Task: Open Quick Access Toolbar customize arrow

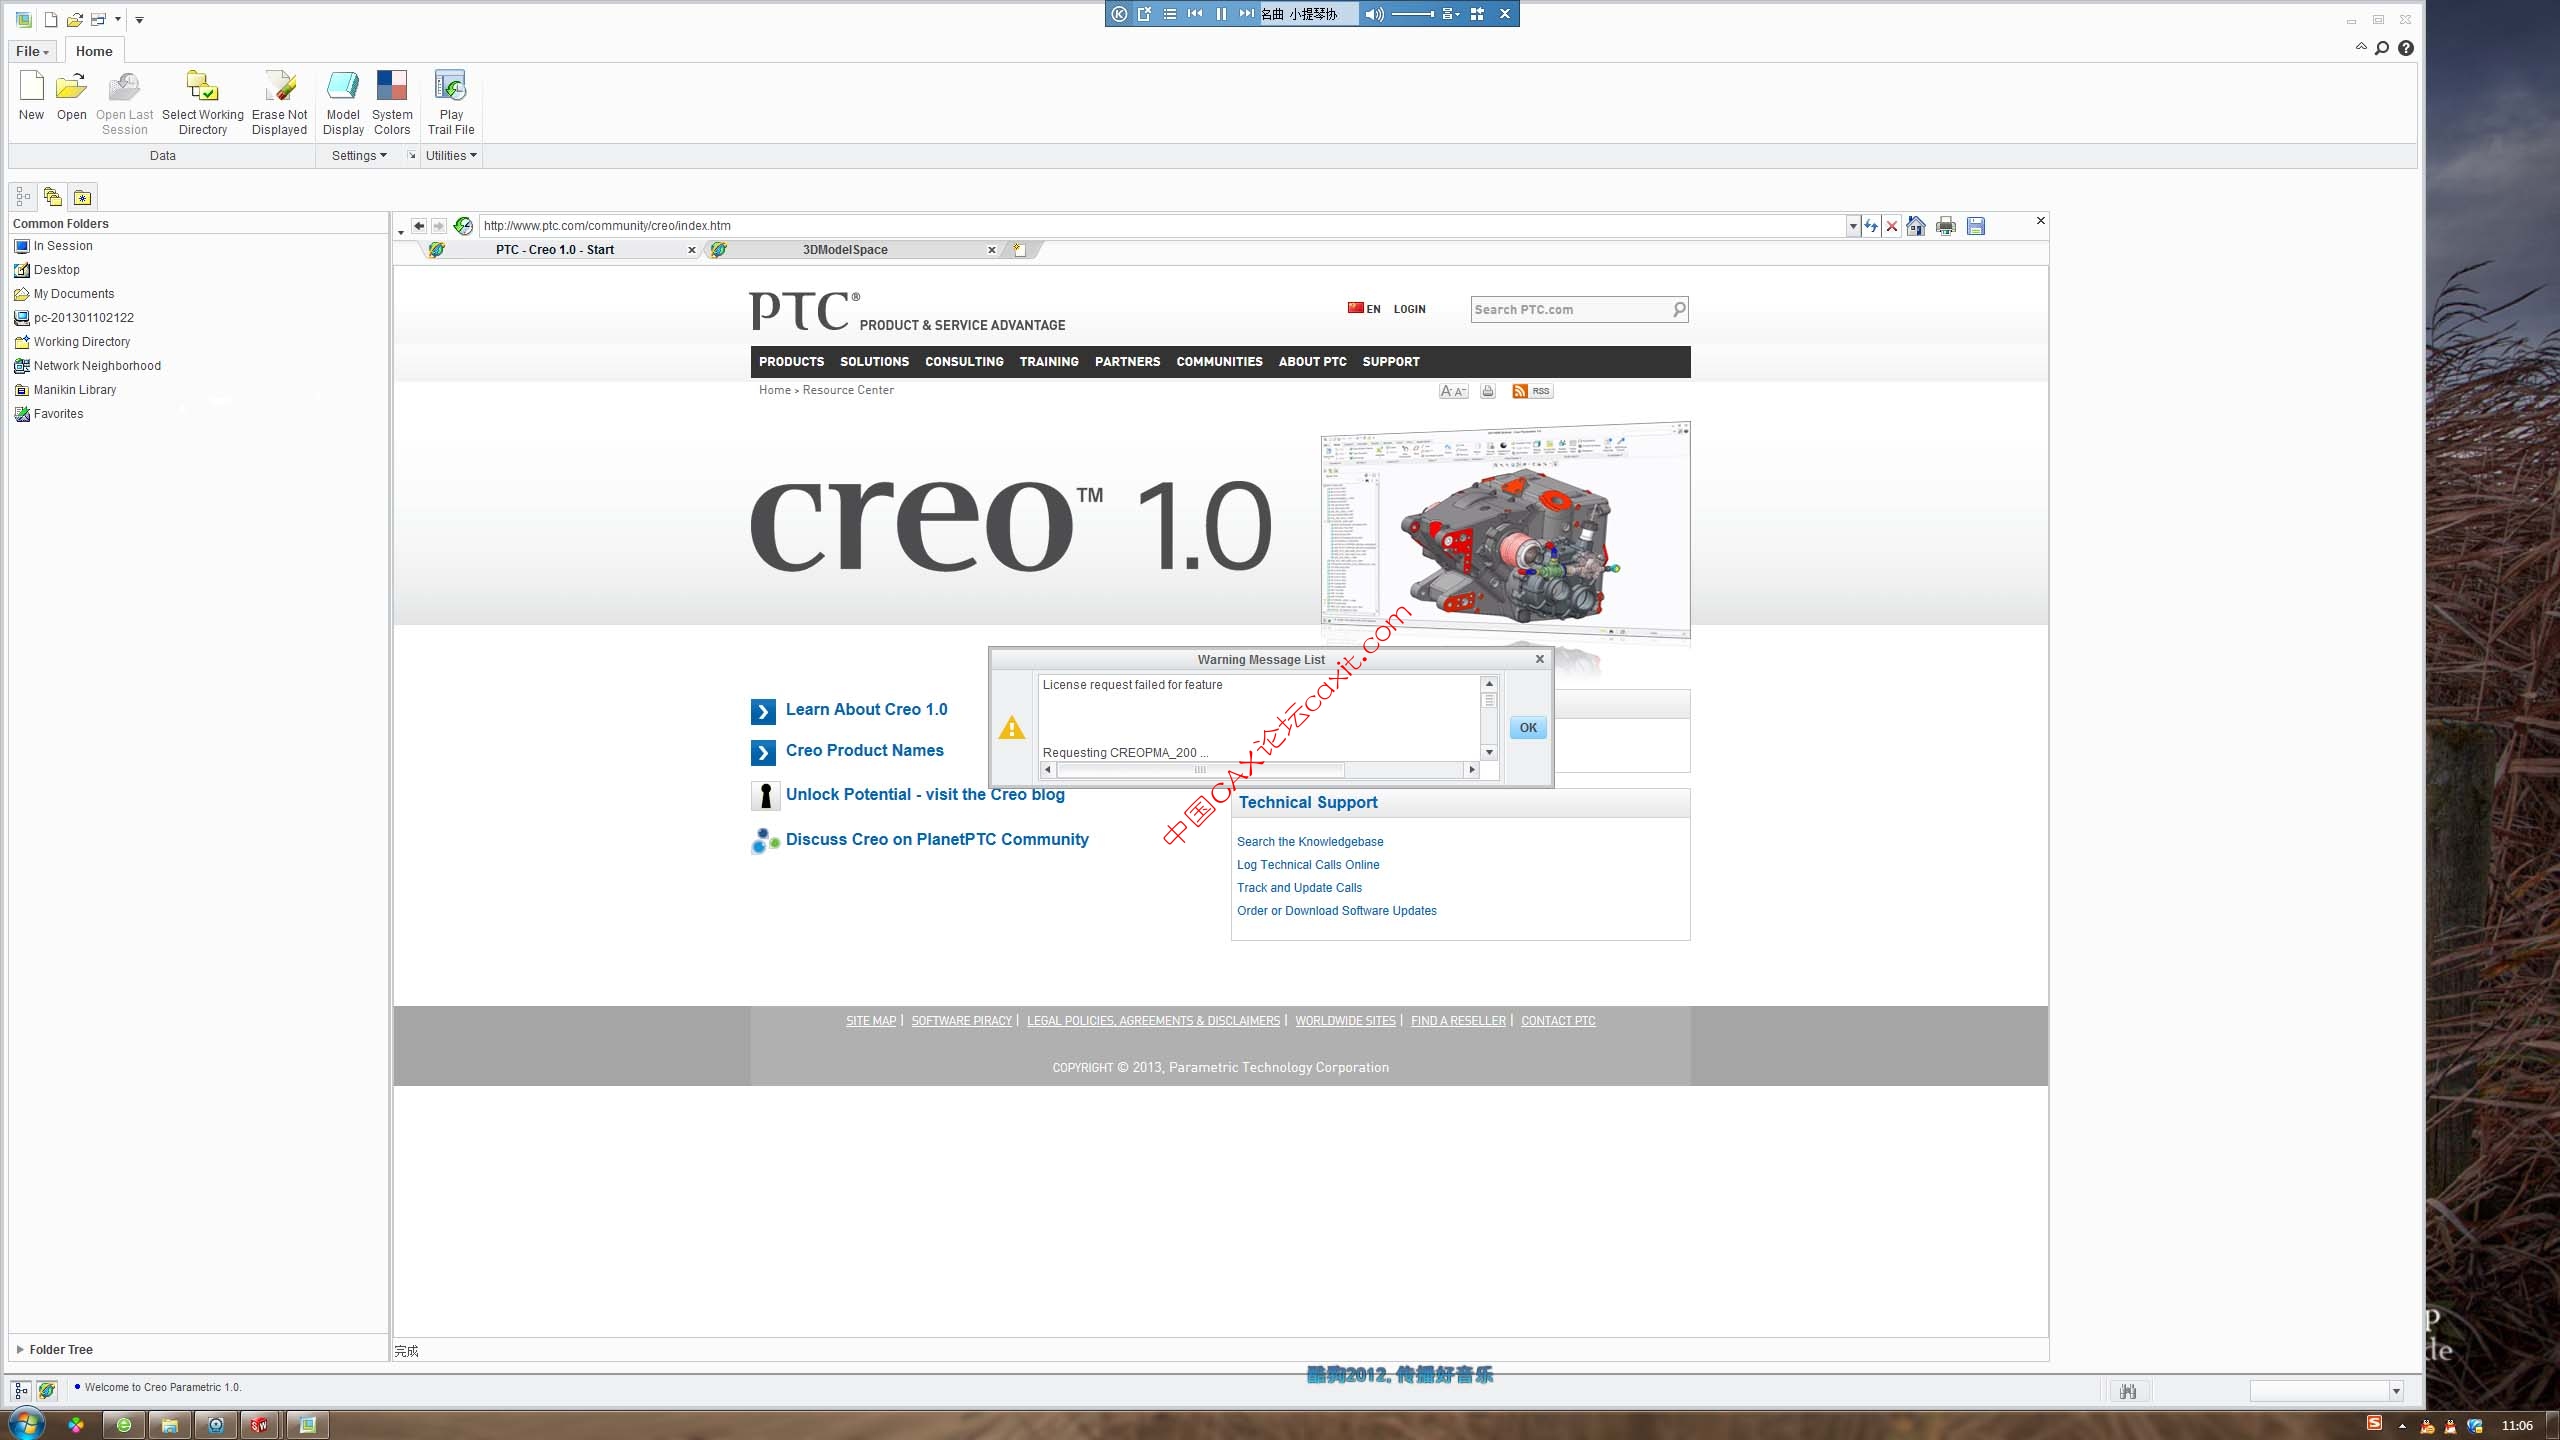Action: [x=139, y=19]
